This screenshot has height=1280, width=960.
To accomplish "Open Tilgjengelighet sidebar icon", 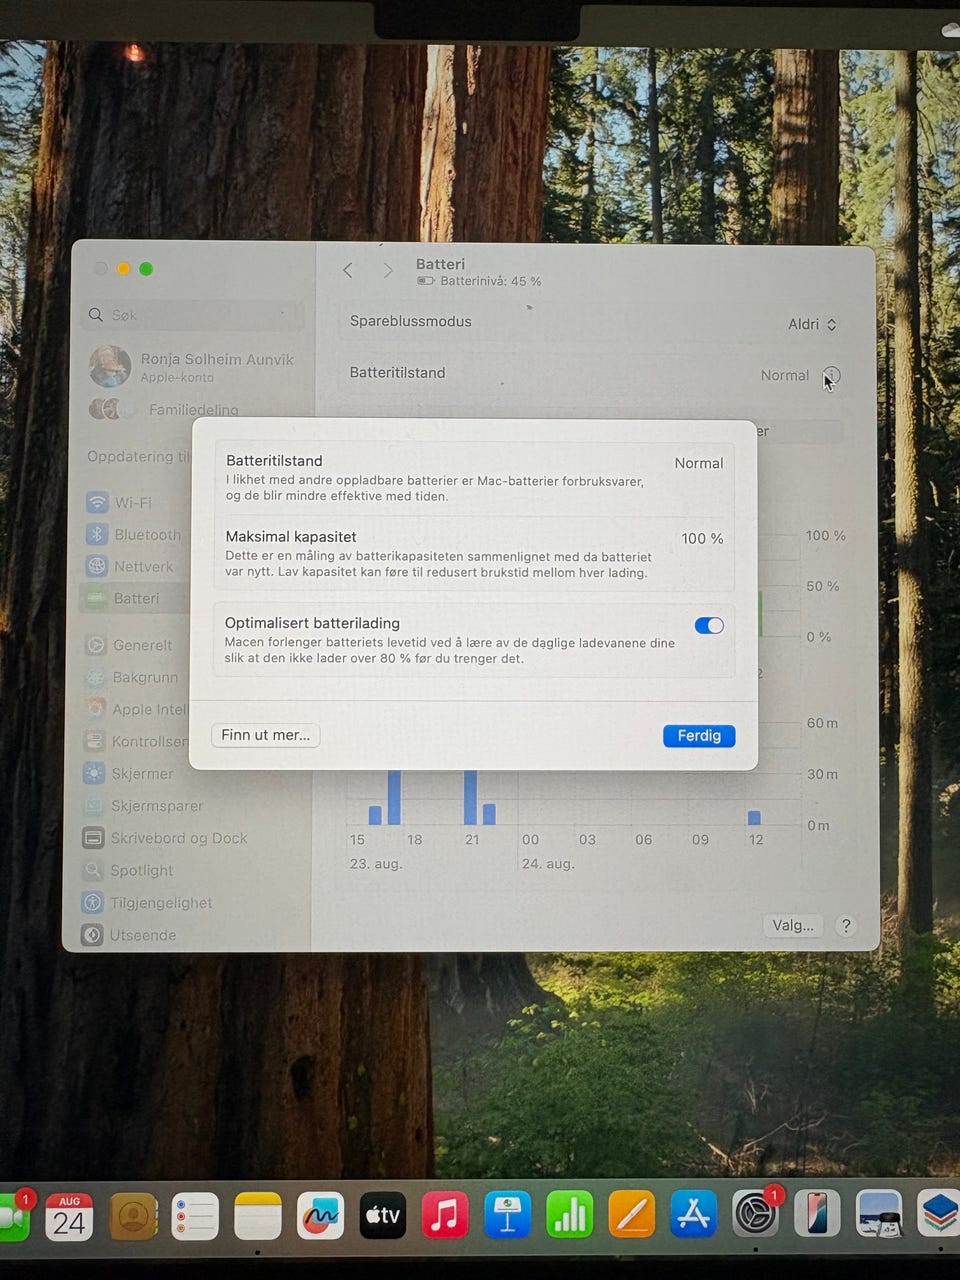I will [93, 902].
